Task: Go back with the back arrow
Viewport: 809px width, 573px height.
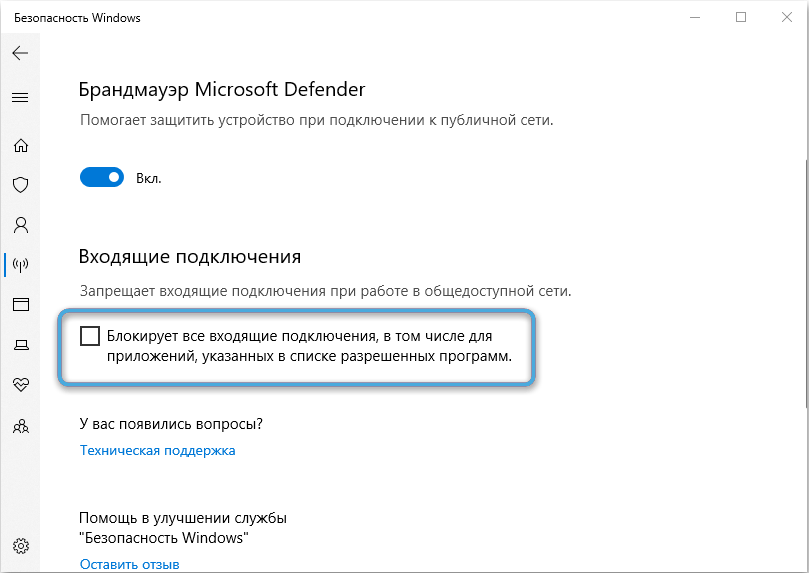Action: [20, 53]
